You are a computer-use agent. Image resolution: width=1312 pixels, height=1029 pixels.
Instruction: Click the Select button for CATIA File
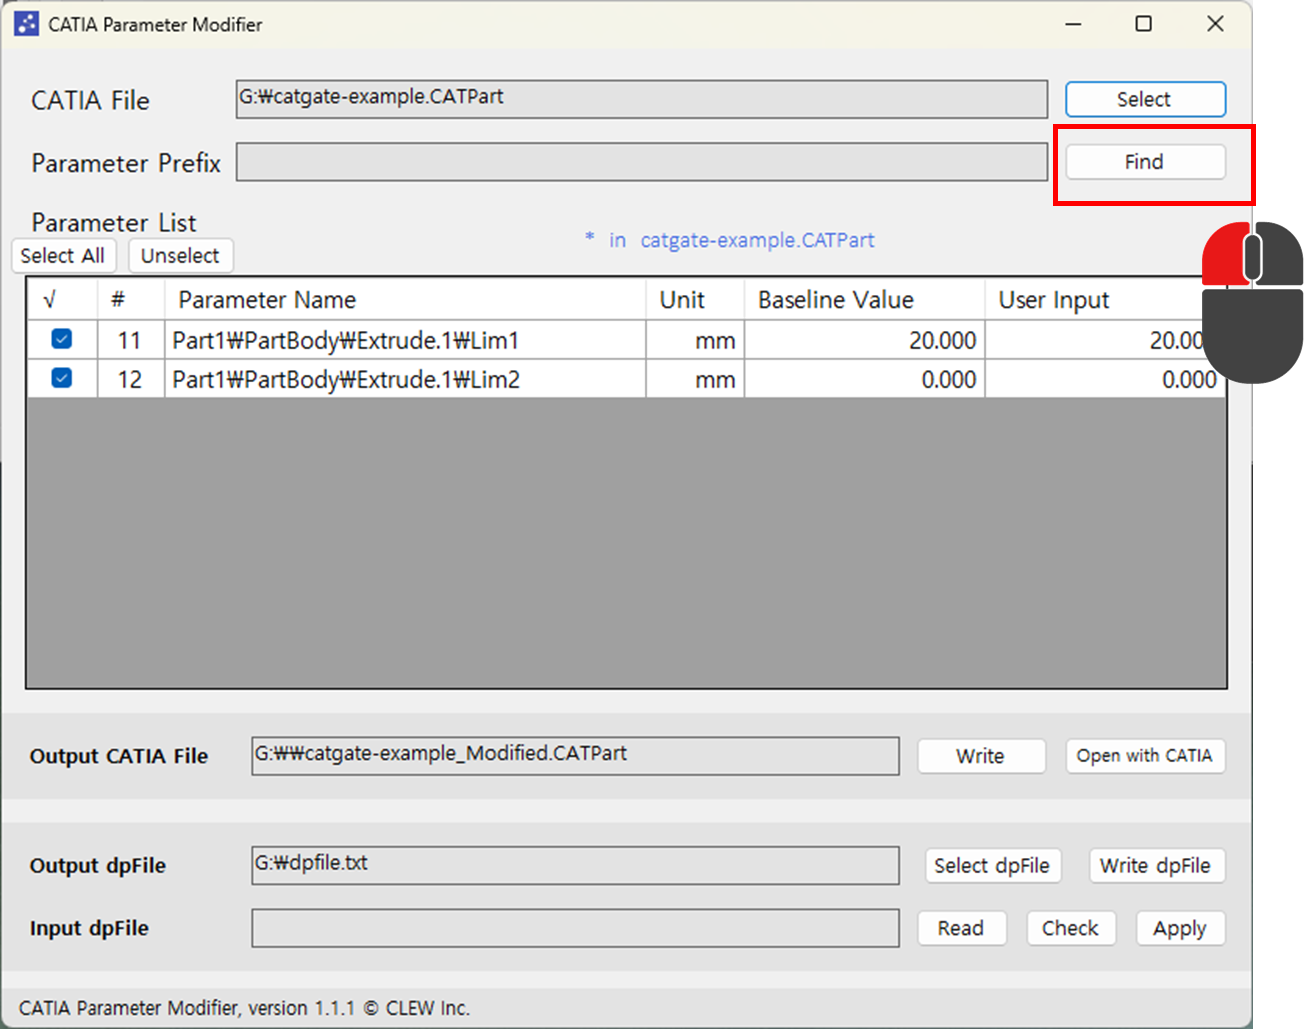tap(1145, 99)
